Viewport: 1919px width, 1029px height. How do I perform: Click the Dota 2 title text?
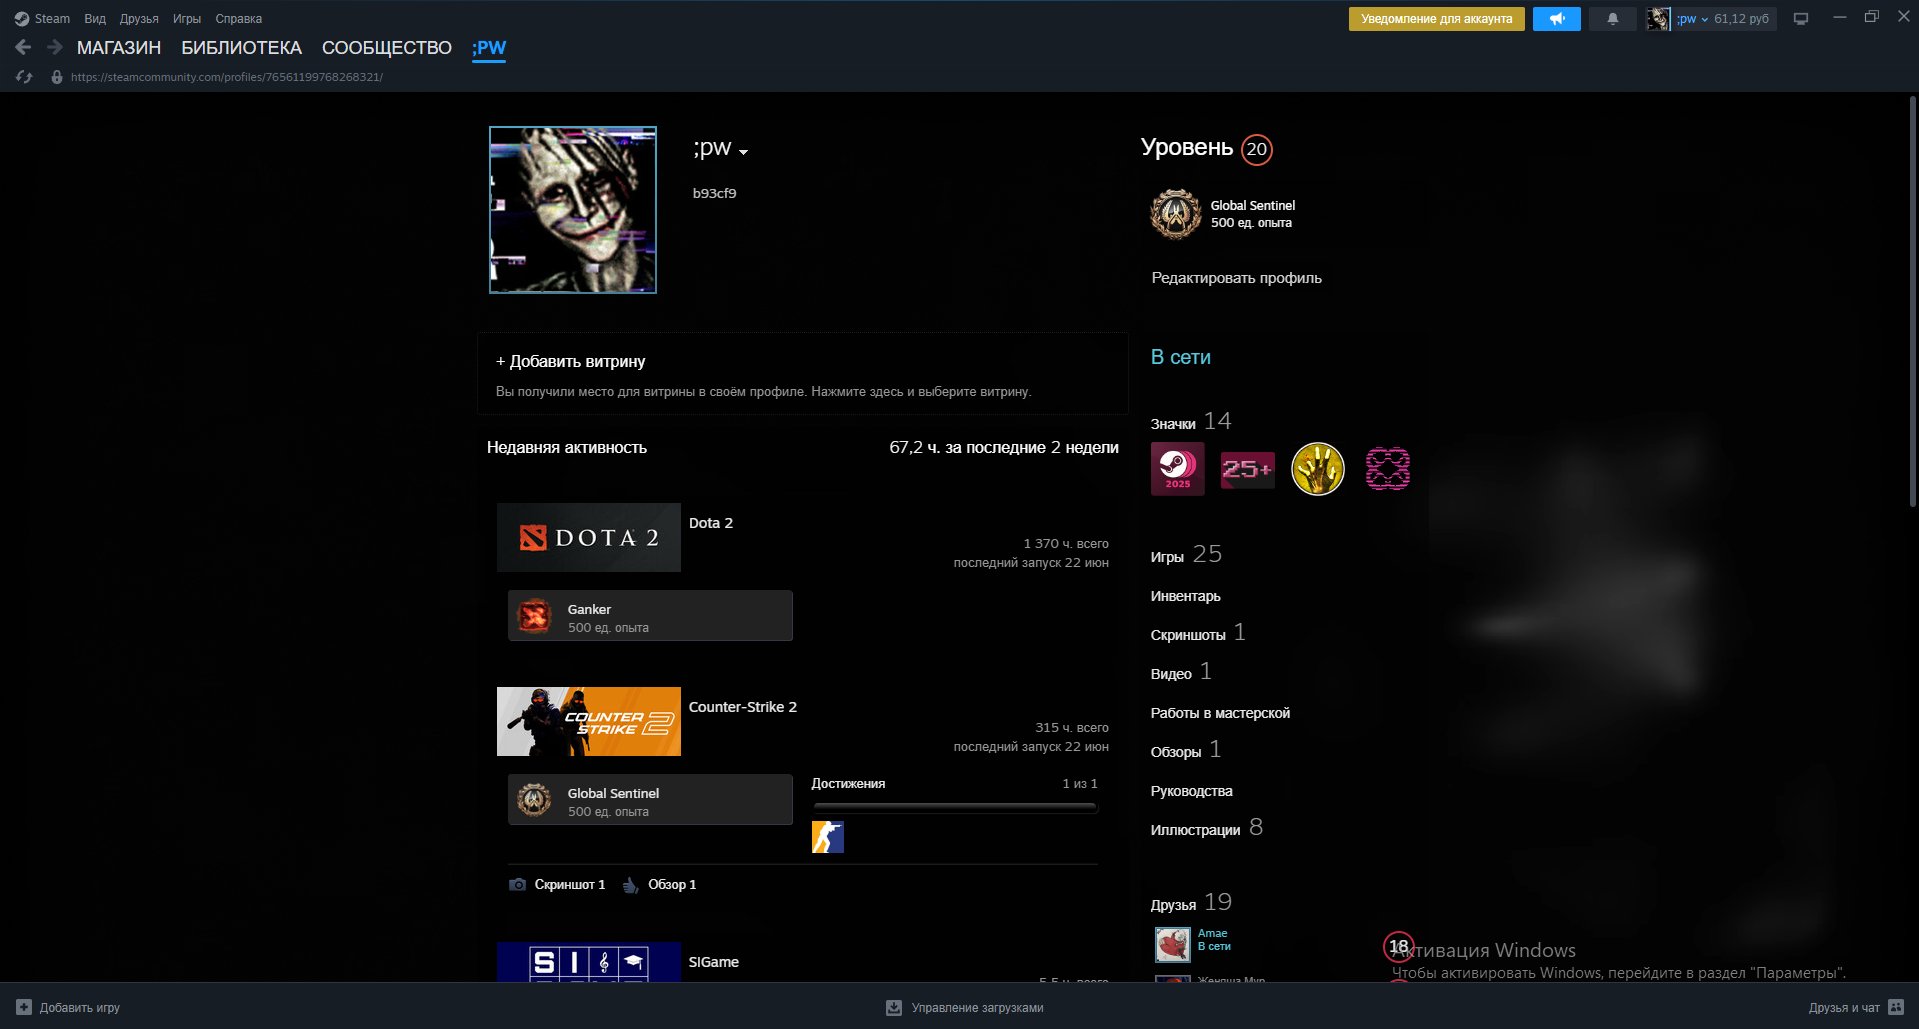point(711,523)
